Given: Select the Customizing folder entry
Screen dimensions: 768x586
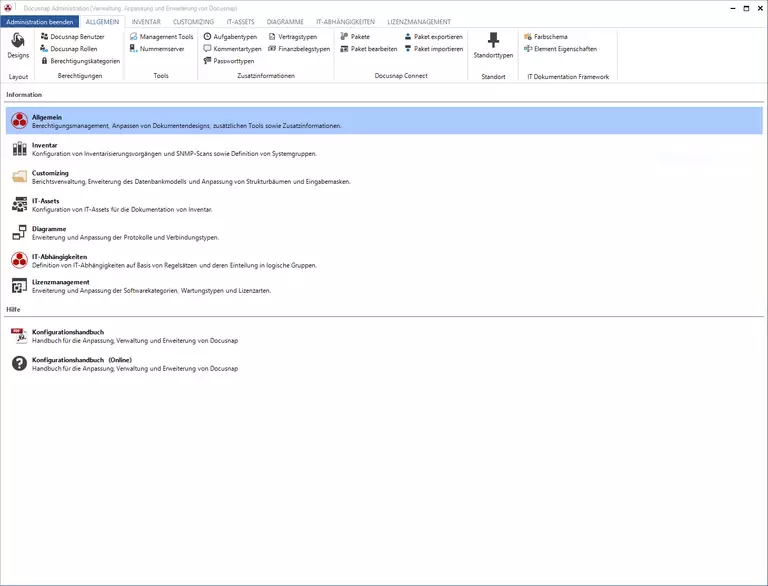Looking at the screenshot, I should 50,173.
